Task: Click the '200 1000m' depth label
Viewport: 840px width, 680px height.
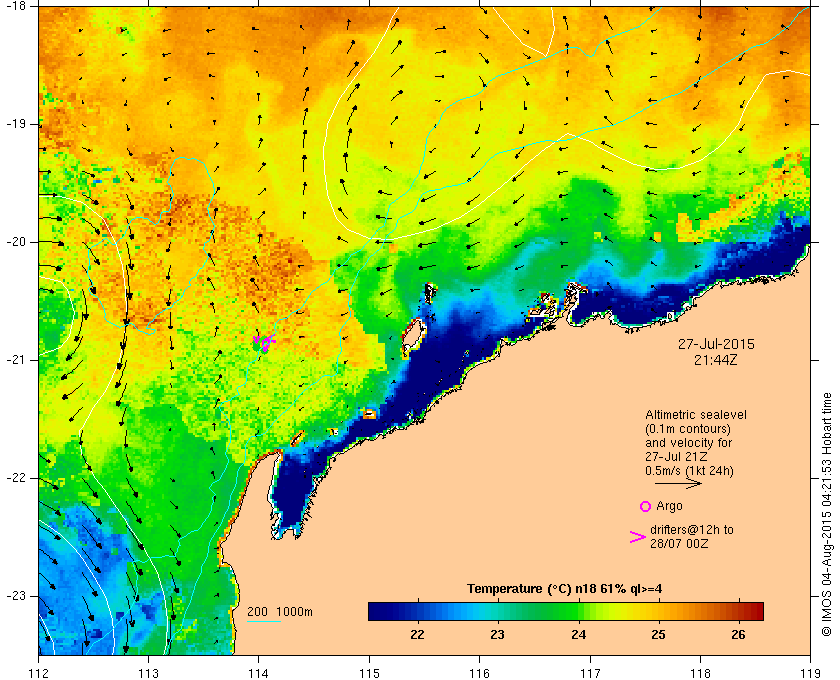Action: 280,612
